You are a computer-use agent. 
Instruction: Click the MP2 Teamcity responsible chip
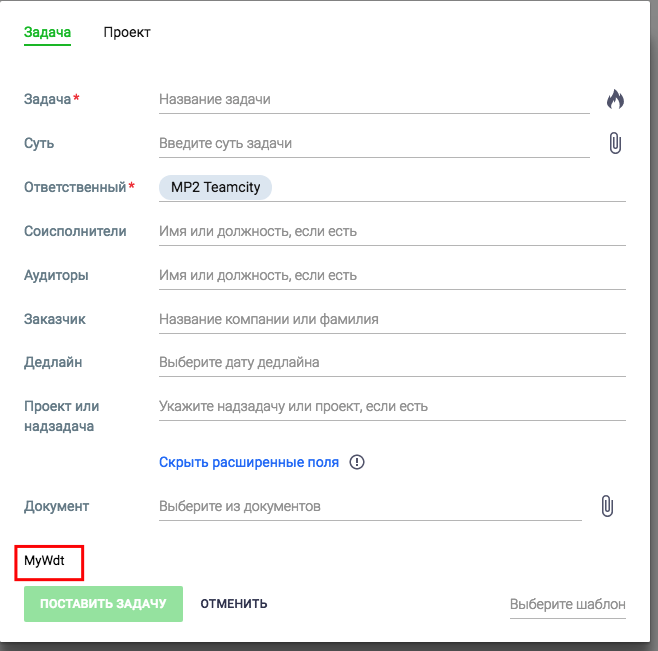[215, 187]
